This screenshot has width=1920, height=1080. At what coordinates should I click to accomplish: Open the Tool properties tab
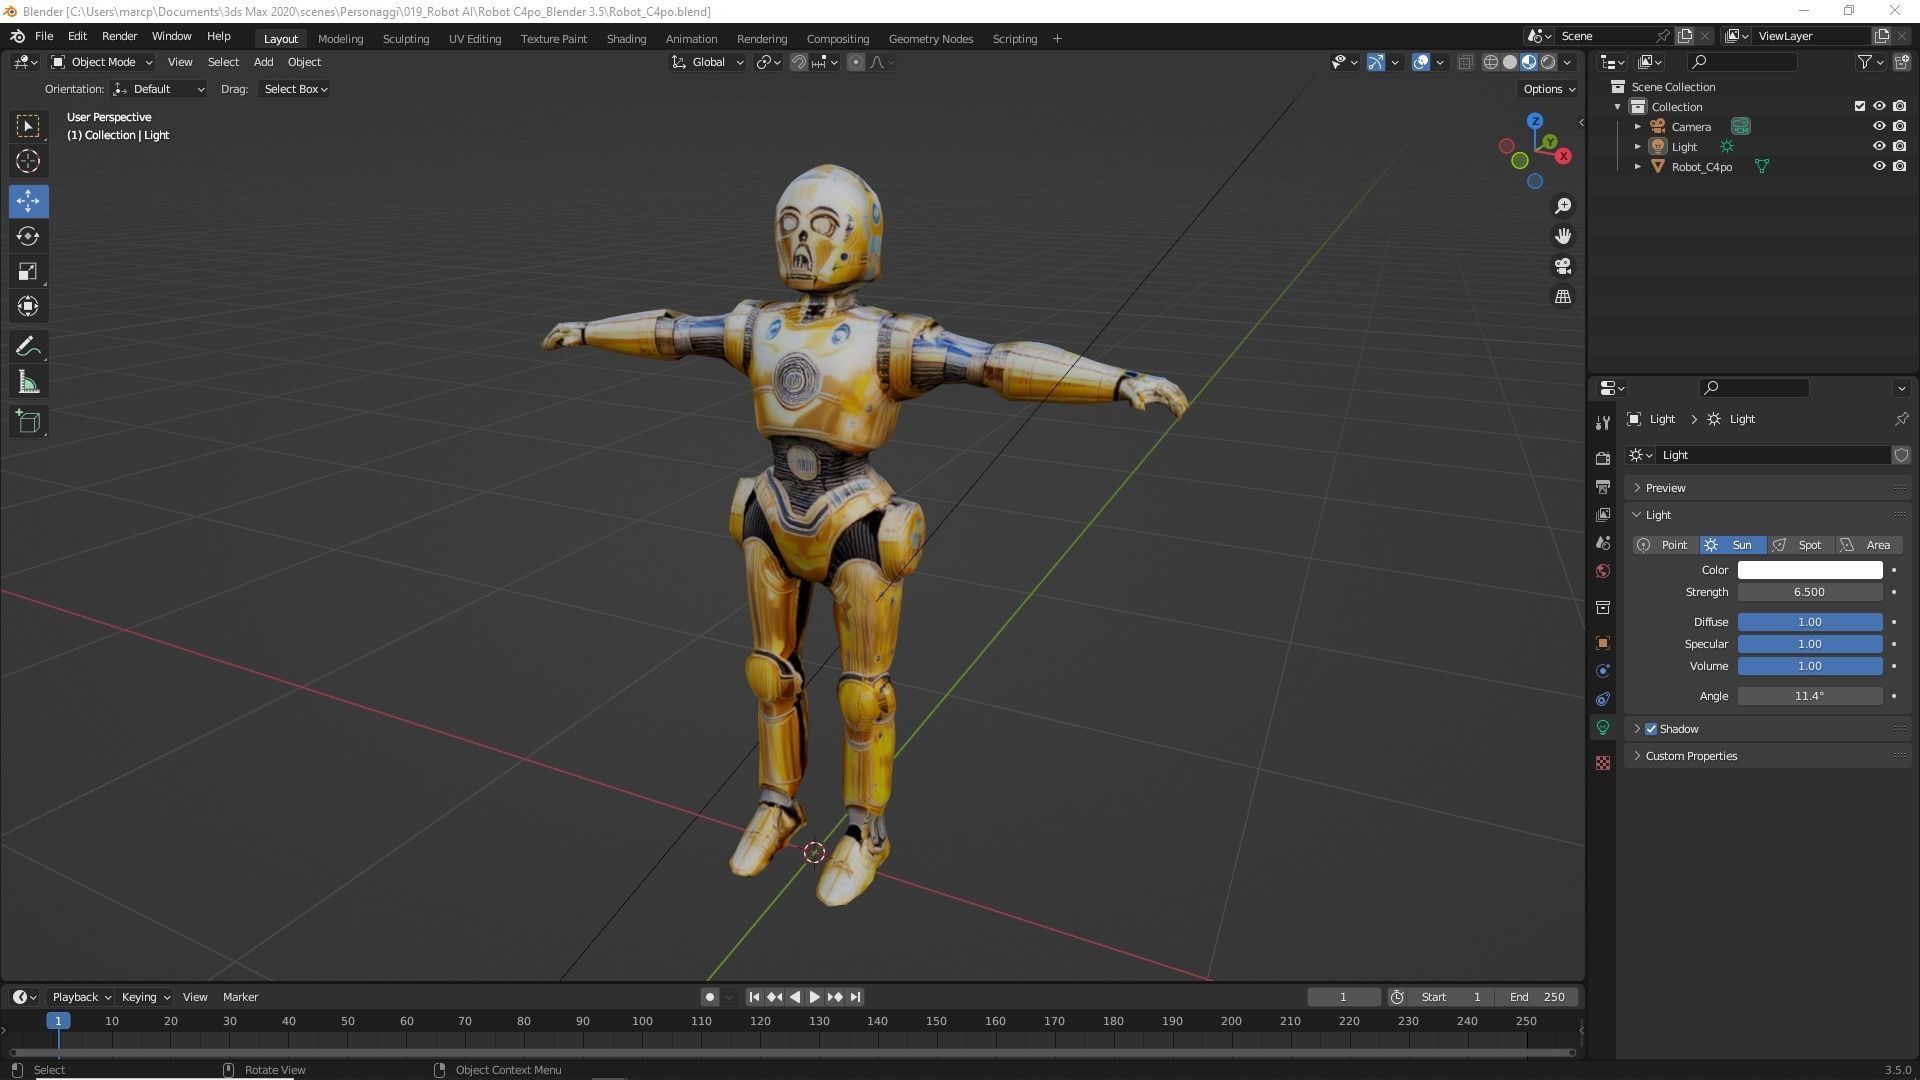[x=1603, y=423]
